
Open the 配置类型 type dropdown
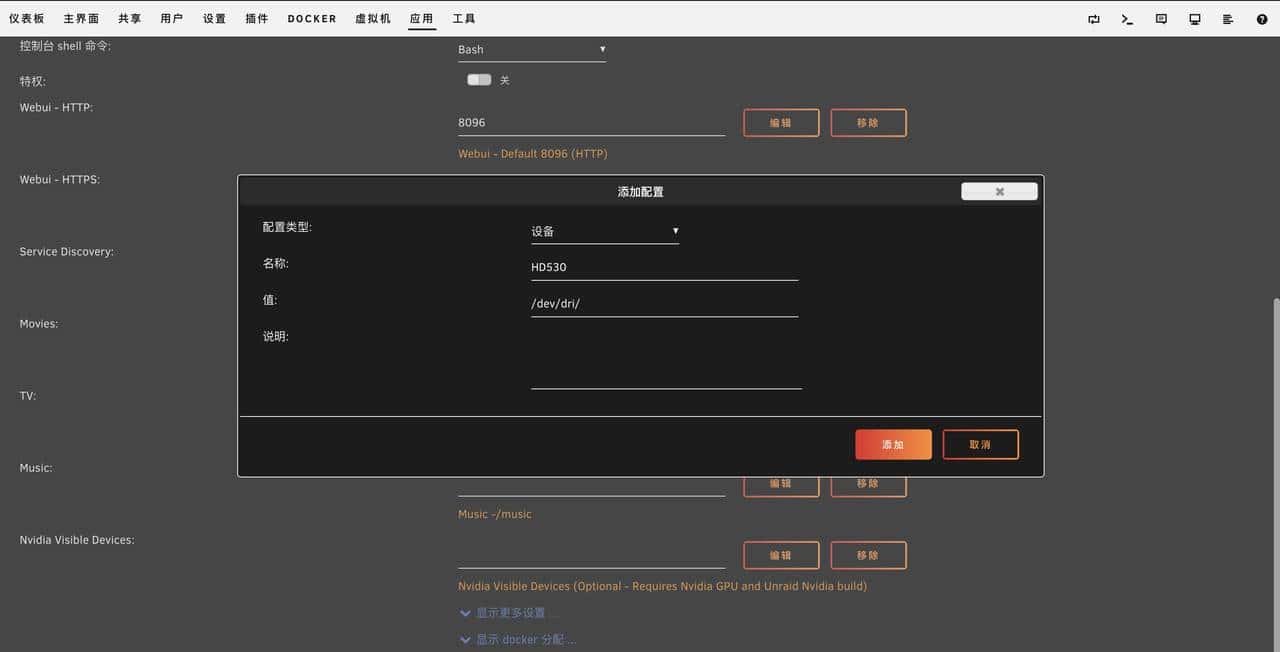[x=604, y=231]
